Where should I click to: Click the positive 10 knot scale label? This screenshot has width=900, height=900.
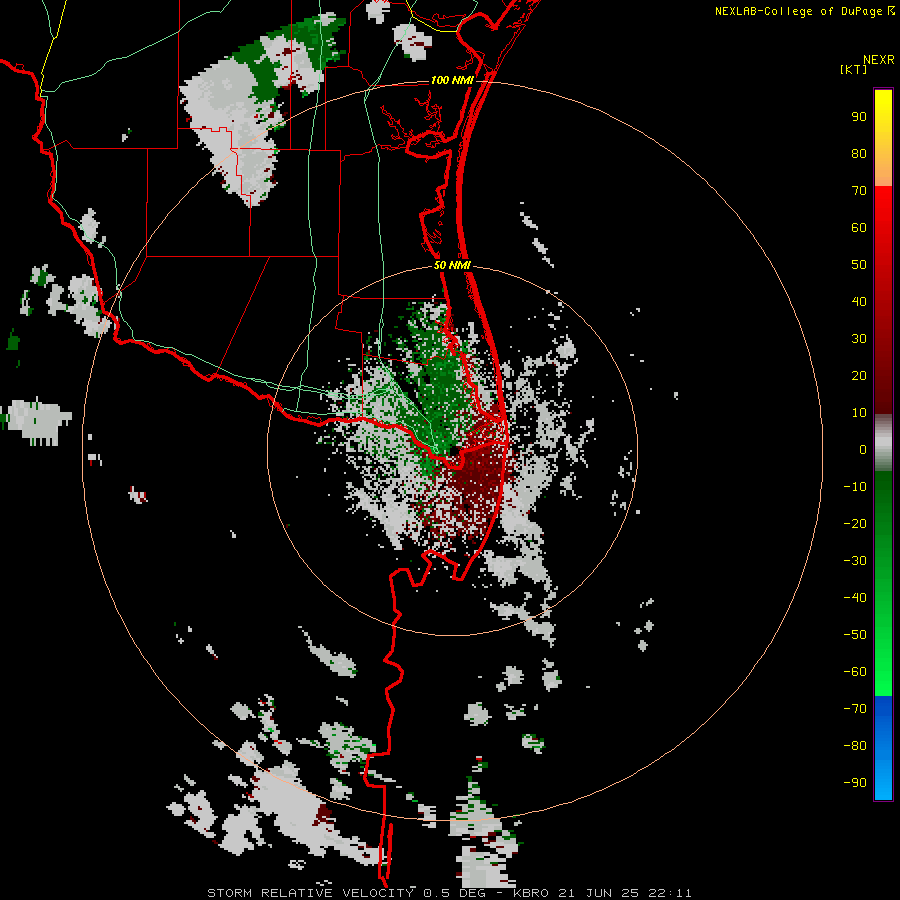coord(859,413)
